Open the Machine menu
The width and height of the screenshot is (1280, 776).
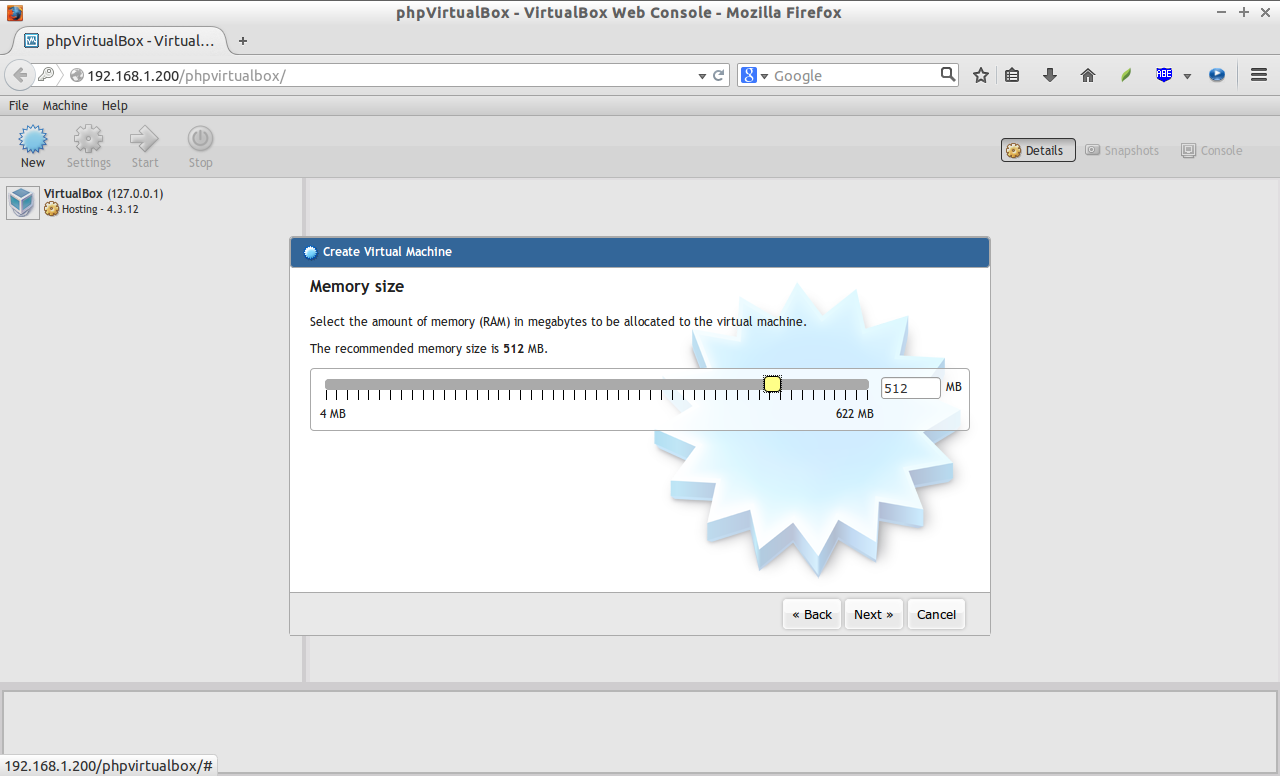click(65, 105)
